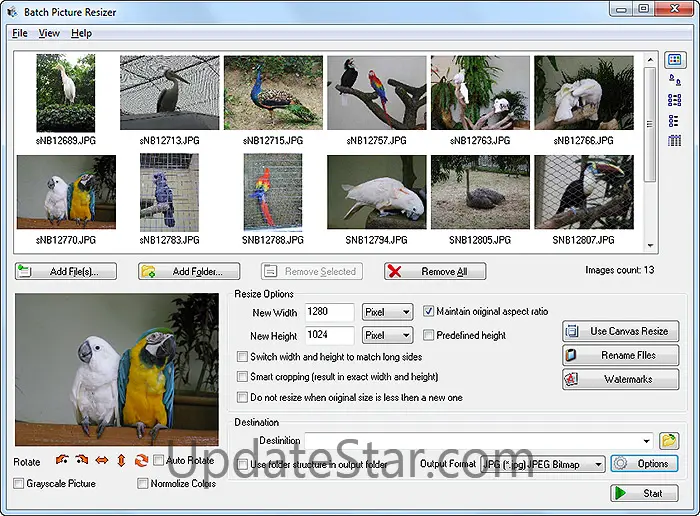The height and width of the screenshot is (516, 700).
Task: Flip image vertically with up-down arrow icon
Action: (121, 461)
